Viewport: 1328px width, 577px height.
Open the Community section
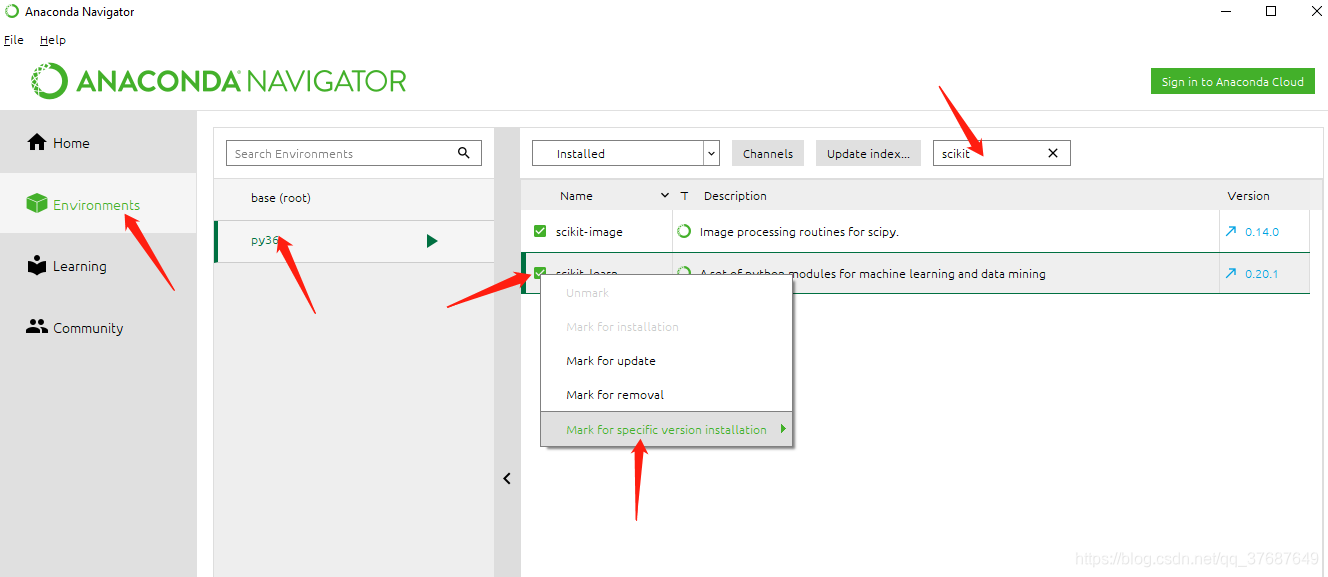tap(98, 328)
